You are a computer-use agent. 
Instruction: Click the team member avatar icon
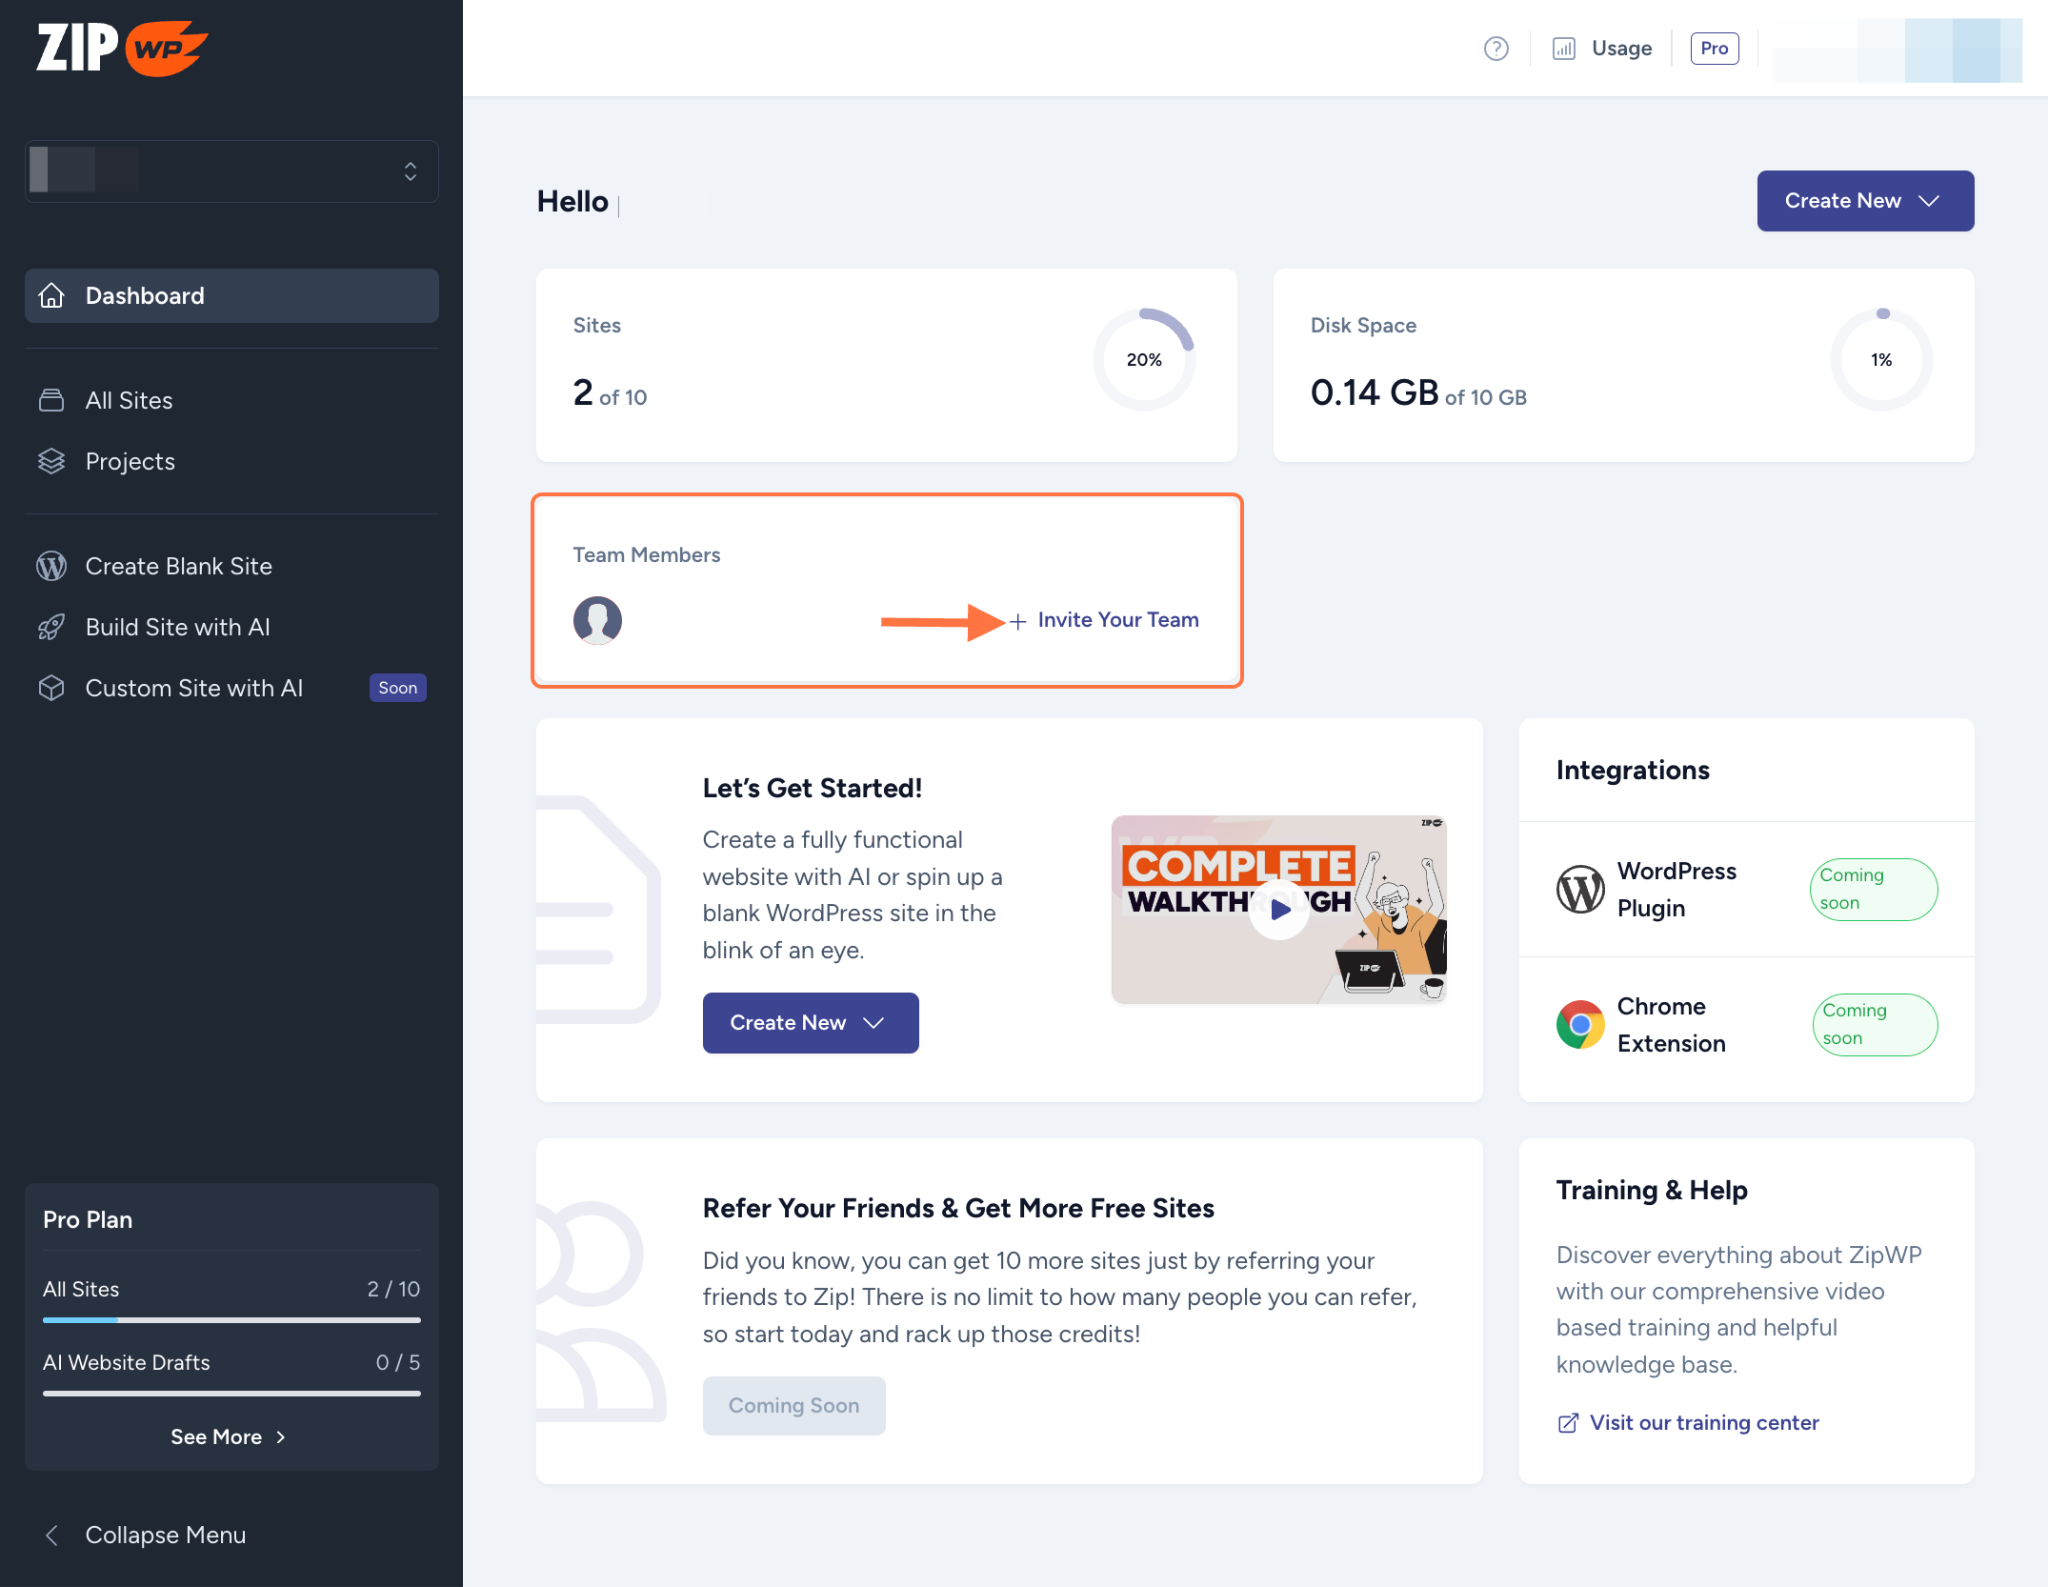(x=597, y=620)
